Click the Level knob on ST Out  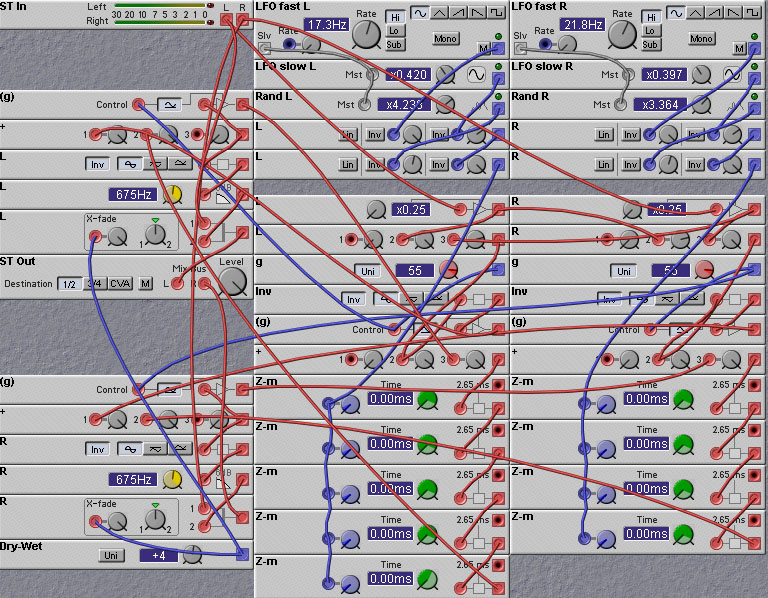232,282
